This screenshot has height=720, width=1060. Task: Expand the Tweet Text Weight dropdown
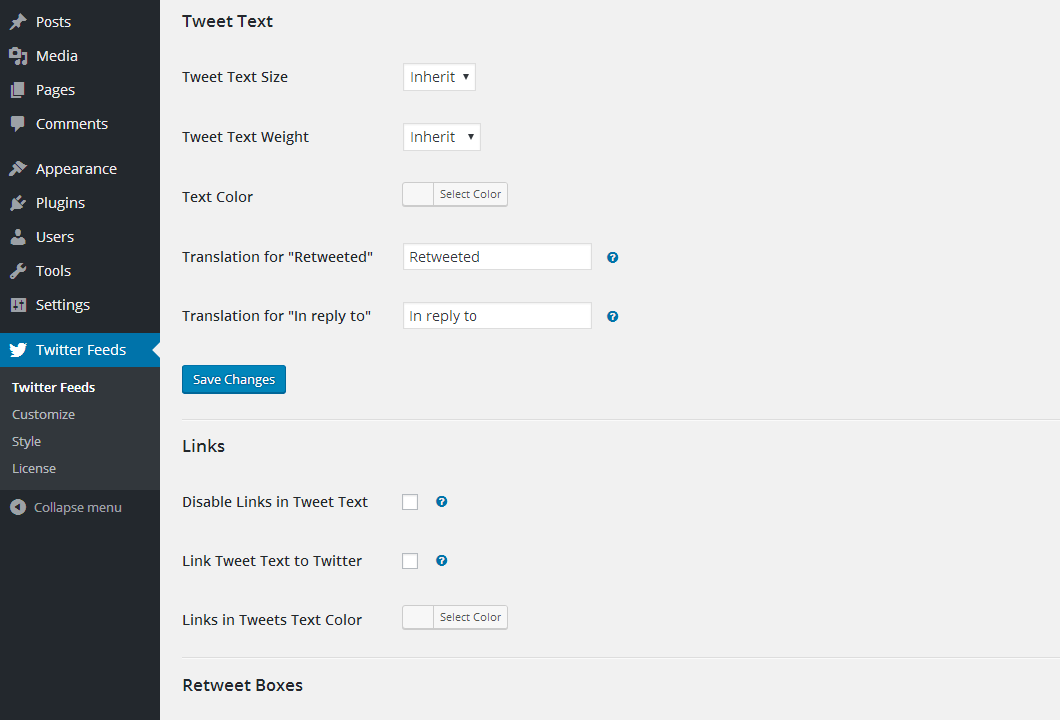[x=441, y=137]
